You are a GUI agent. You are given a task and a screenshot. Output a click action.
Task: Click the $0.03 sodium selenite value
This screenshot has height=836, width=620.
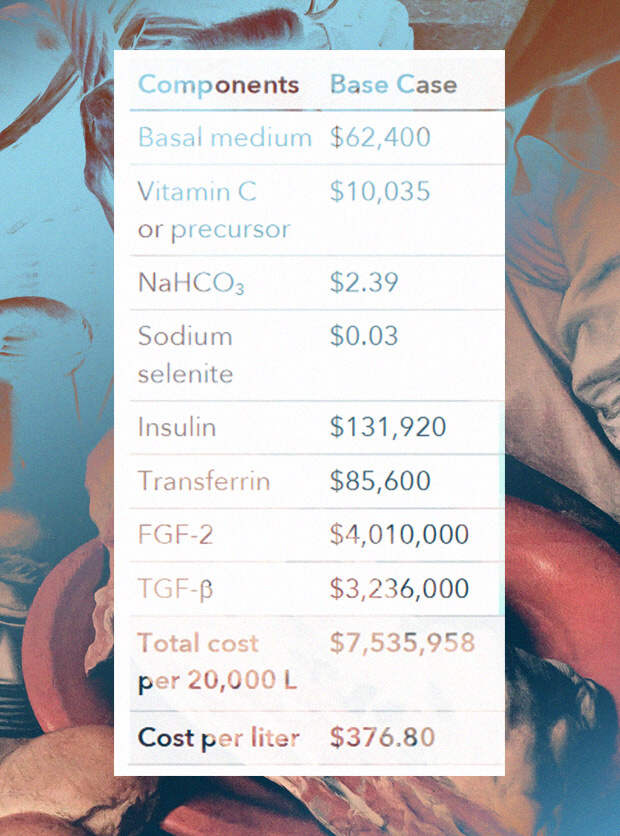tap(364, 336)
